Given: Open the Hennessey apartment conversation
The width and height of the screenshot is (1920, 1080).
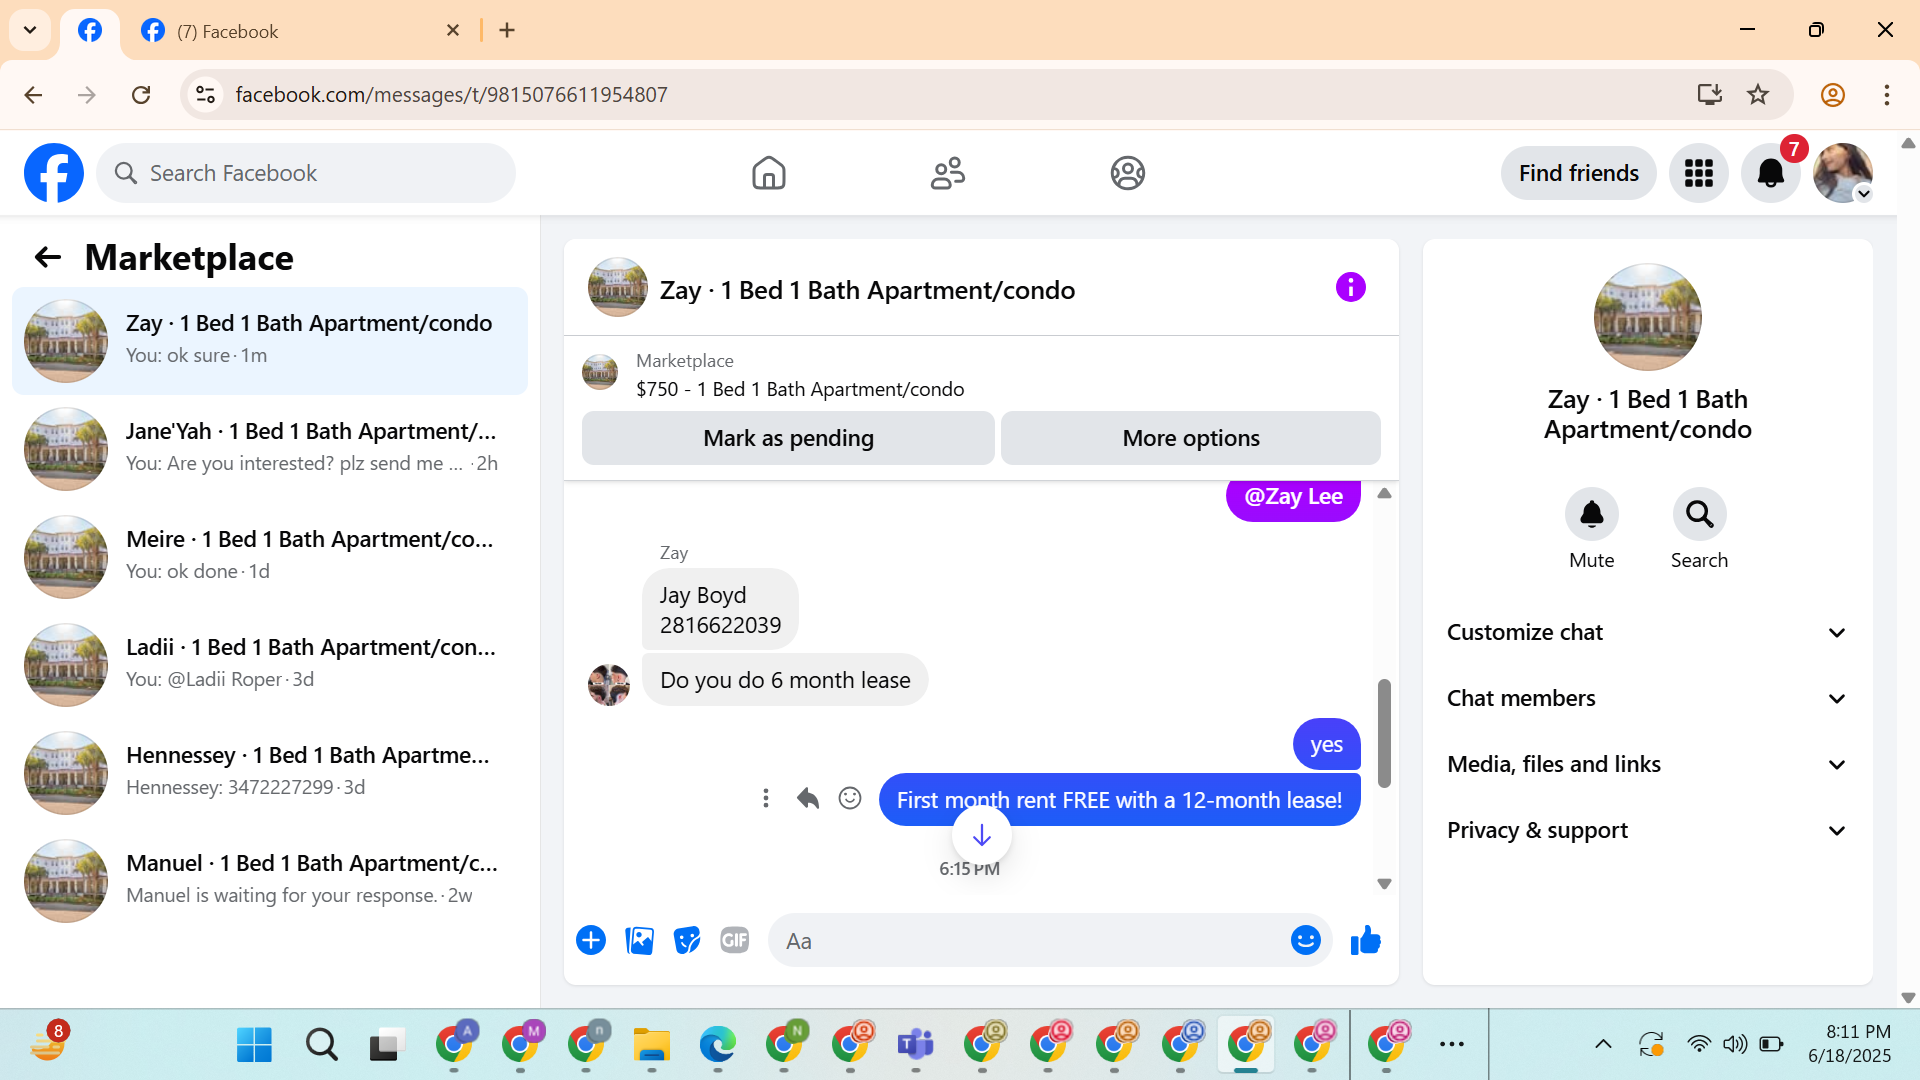Looking at the screenshot, I should point(270,772).
